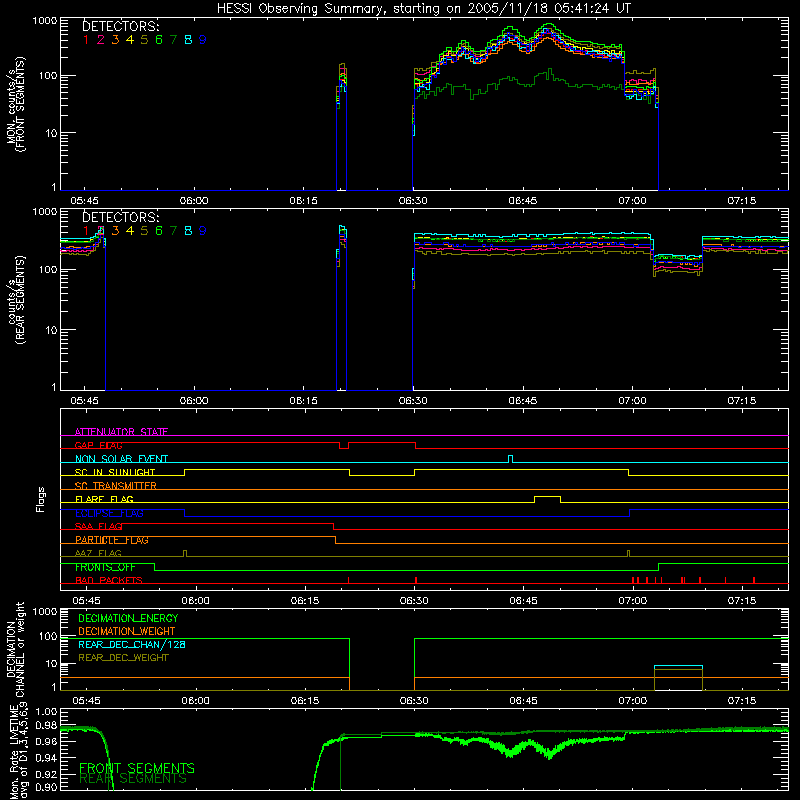This screenshot has width=800, height=800.
Task: Click the REAR SEGMENTS legend in the livetime plot
Action: [x=133, y=779]
